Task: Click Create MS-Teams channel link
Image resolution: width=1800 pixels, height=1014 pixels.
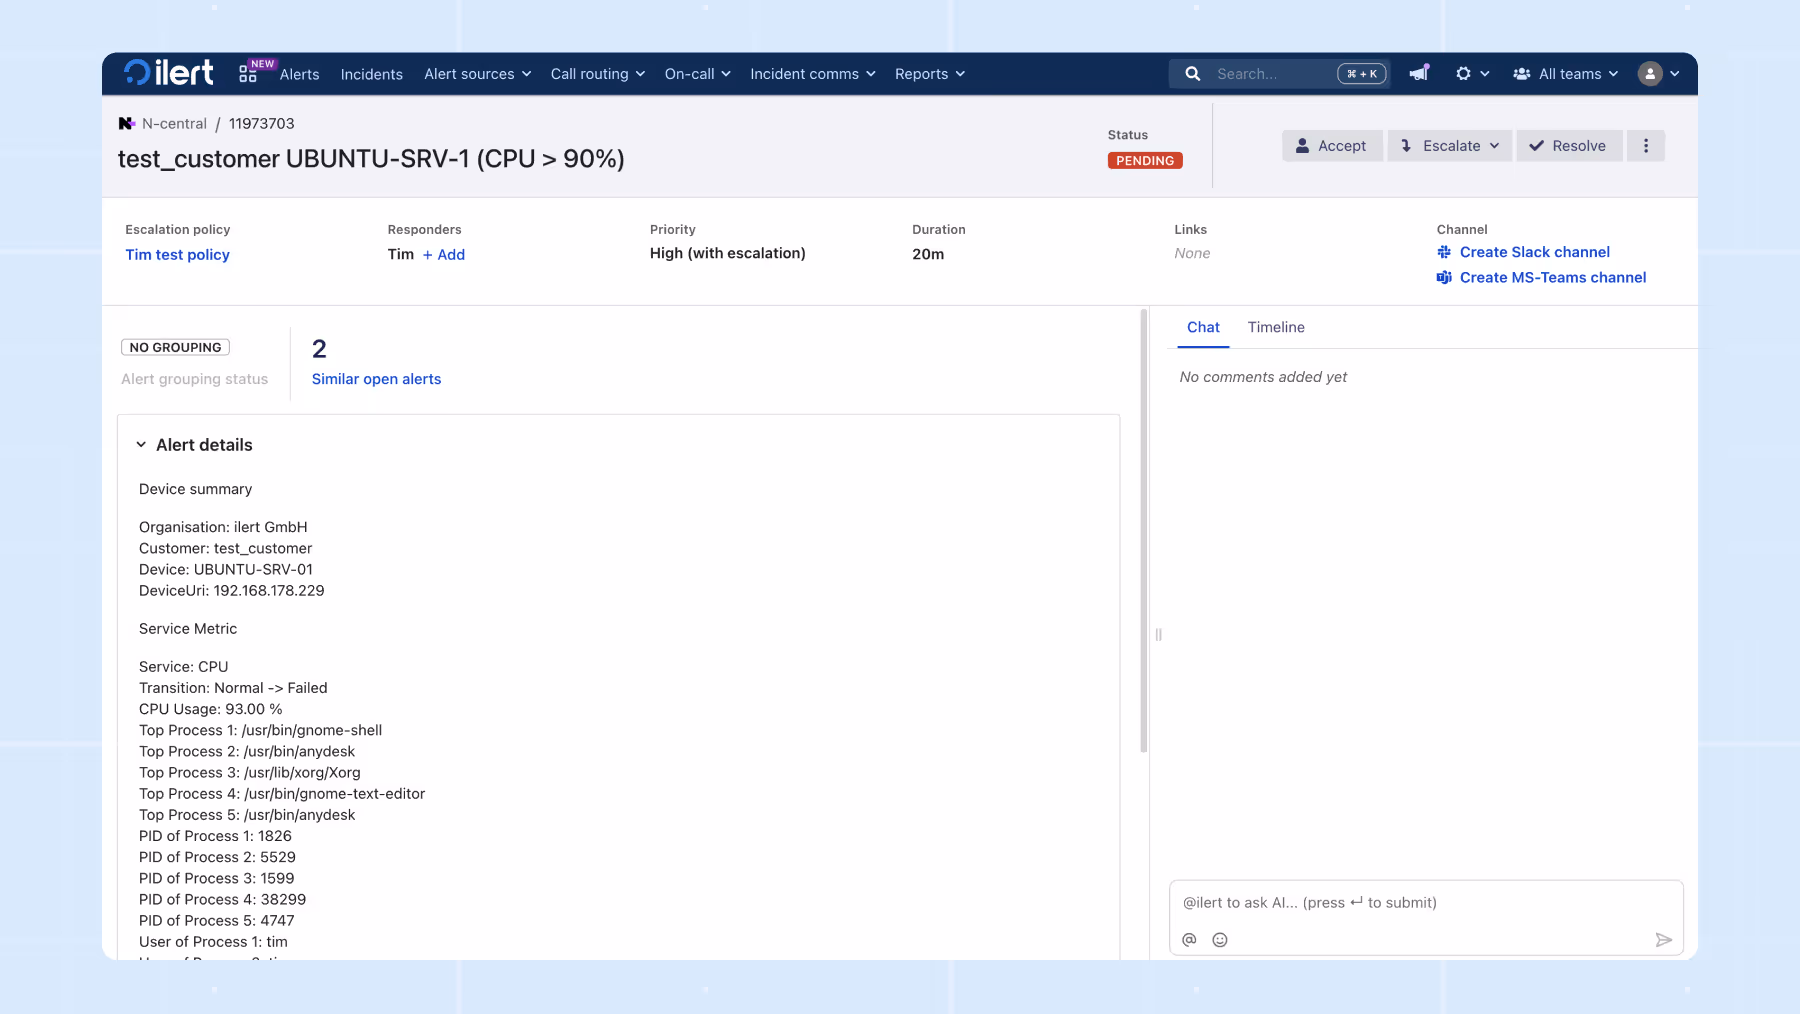Action: (1553, 278)
